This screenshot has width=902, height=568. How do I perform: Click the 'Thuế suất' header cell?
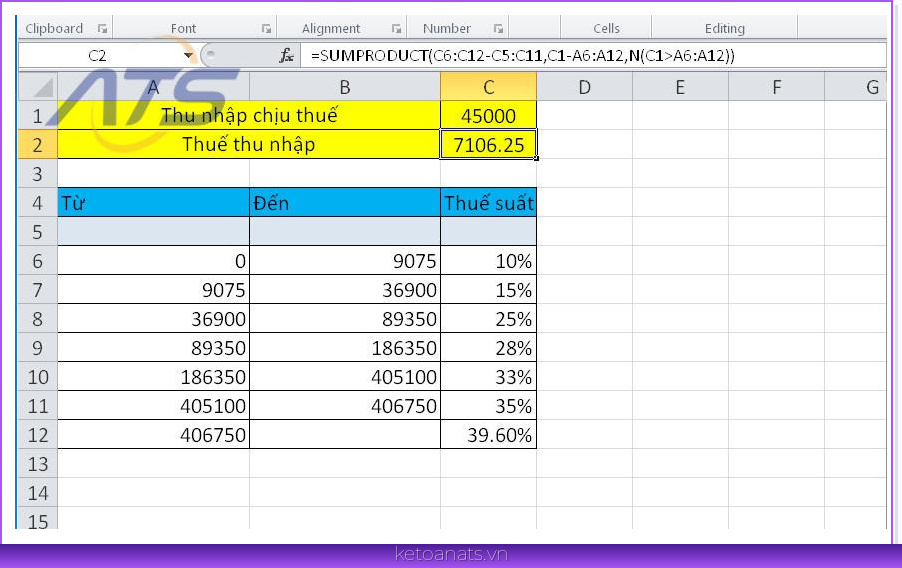(488, 203)
